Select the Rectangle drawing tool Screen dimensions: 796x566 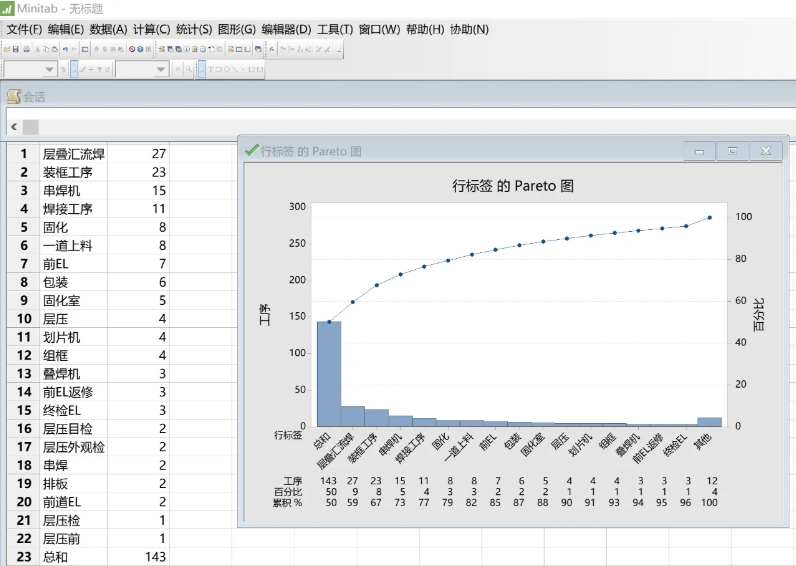[x=219, y=69]
